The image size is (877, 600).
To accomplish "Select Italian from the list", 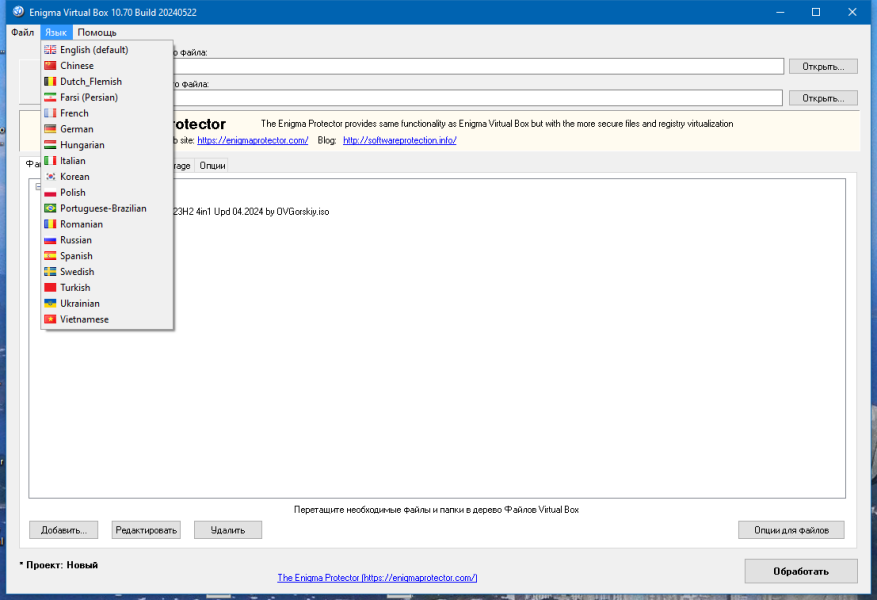I will click(107, 160).
